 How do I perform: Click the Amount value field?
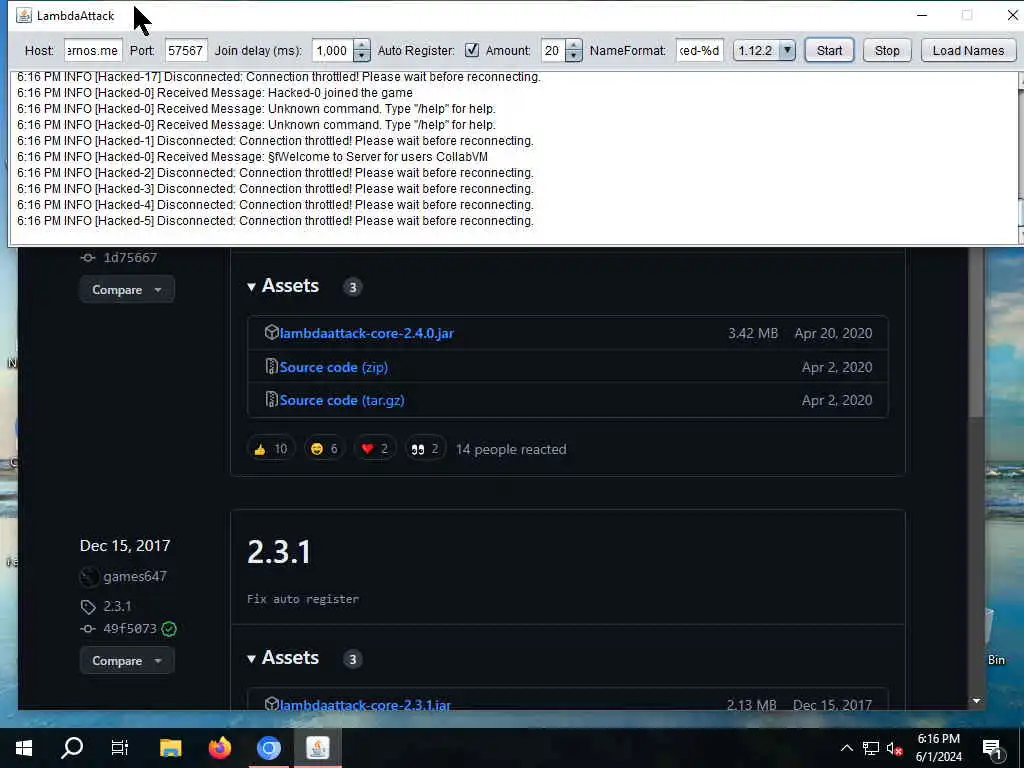pyautogui.click(x=552, y=50)
